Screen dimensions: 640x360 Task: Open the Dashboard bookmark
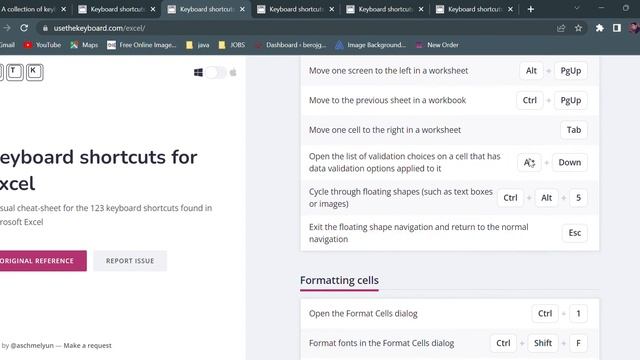pyautogui.click(x=291, y=45)
